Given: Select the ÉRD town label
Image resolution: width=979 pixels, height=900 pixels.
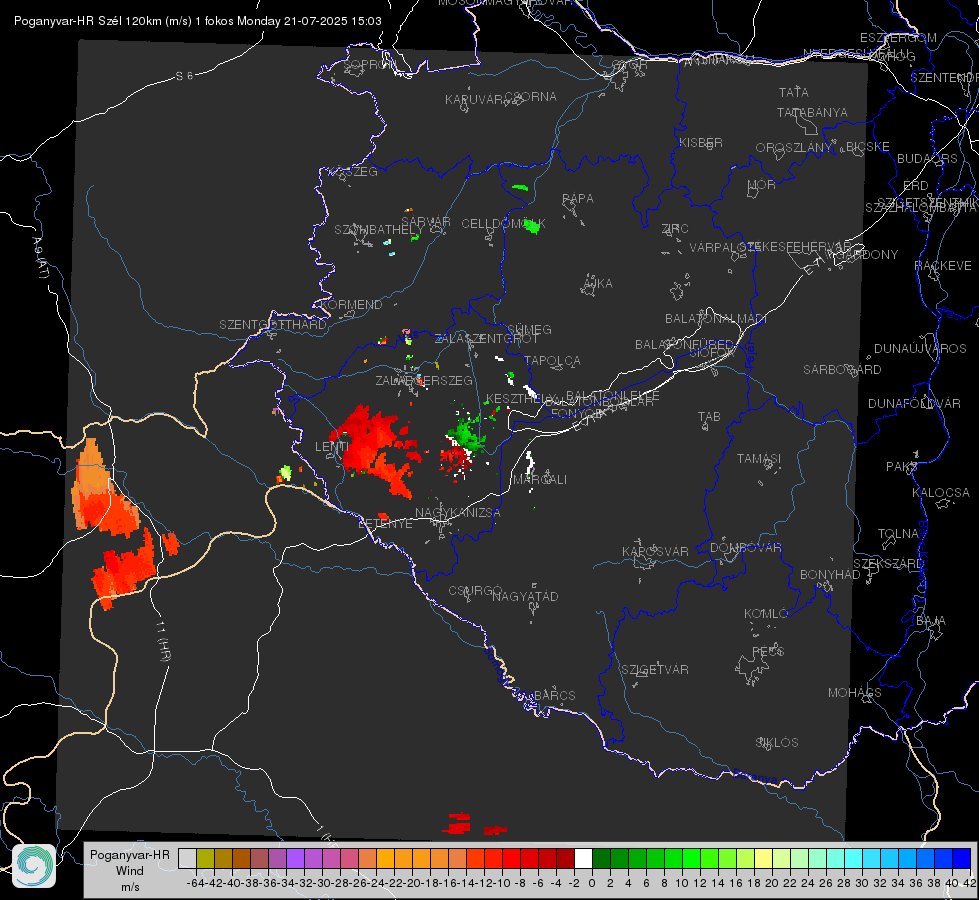Looking at the screenshot, I should [x=916, y=186].
